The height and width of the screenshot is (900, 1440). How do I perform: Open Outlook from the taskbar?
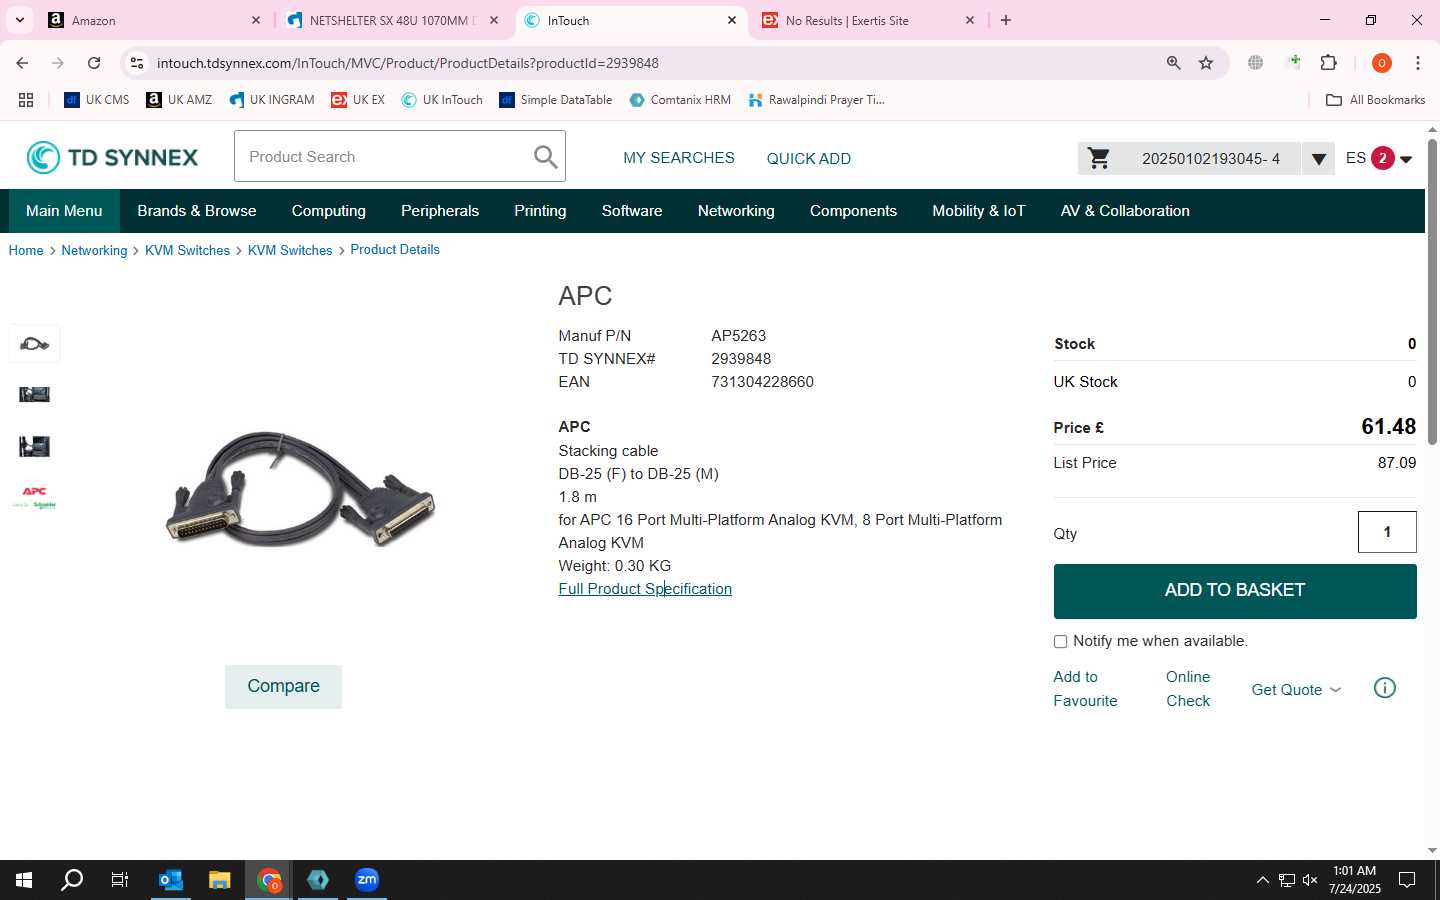click(x=171, y=880)
